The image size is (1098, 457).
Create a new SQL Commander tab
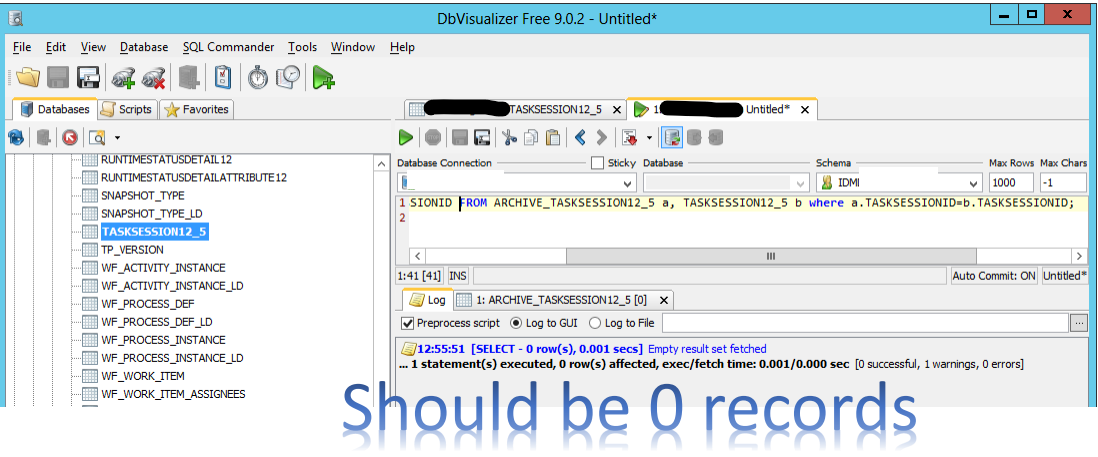point(323,77)
